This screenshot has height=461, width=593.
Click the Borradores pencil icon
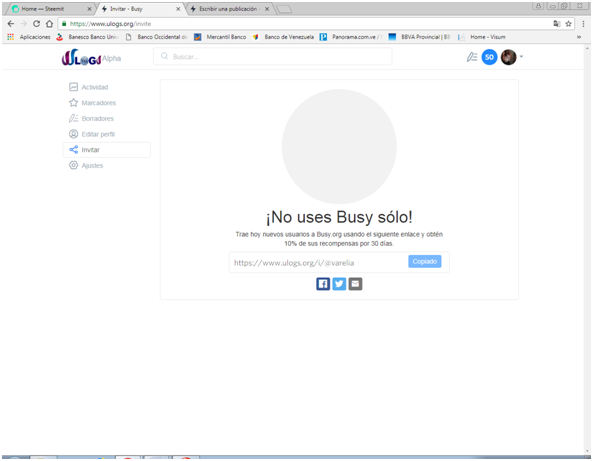(x=73, y=118)
